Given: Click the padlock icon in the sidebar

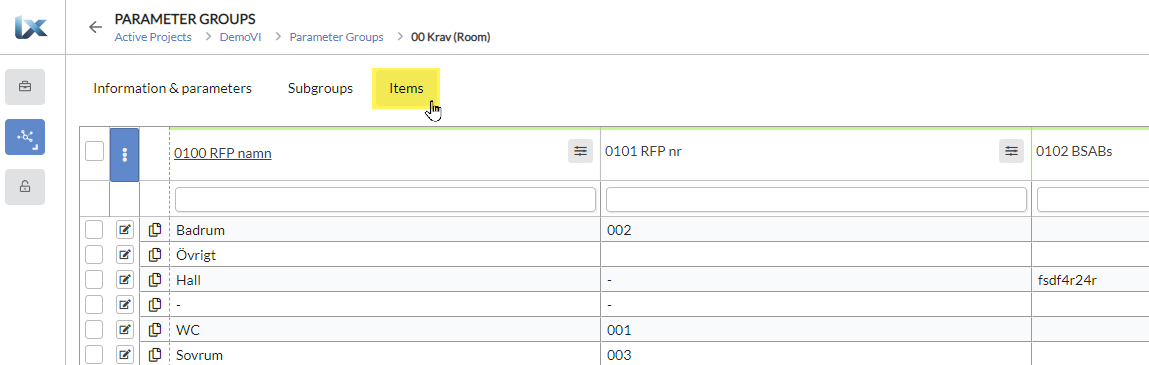Looking at the screenshot, I should [25, 187].
